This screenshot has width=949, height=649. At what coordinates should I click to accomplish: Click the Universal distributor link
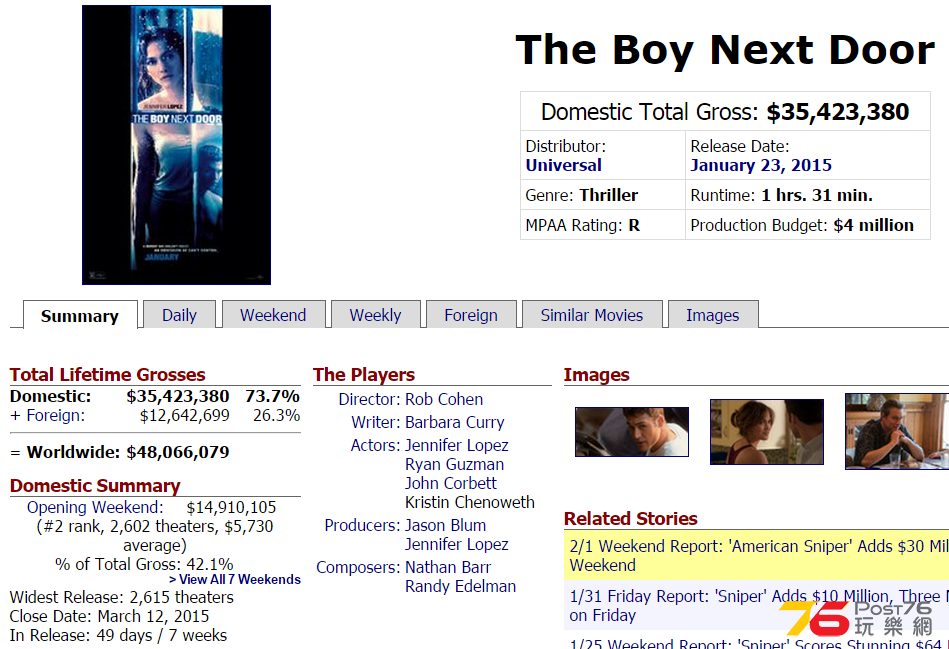click(564, 165)
